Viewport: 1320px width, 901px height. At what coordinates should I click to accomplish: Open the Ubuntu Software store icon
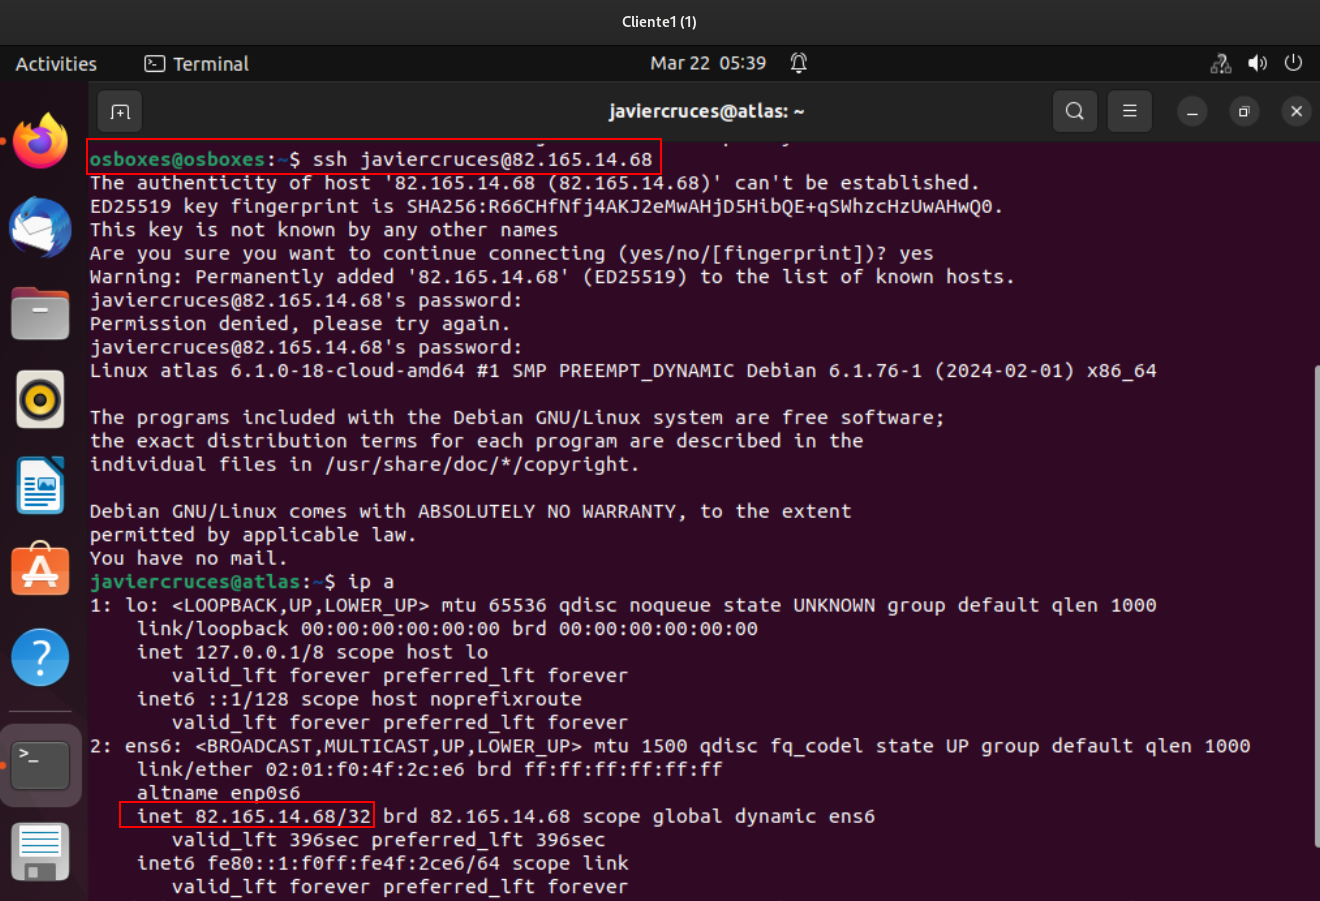[x=40, y=571]
